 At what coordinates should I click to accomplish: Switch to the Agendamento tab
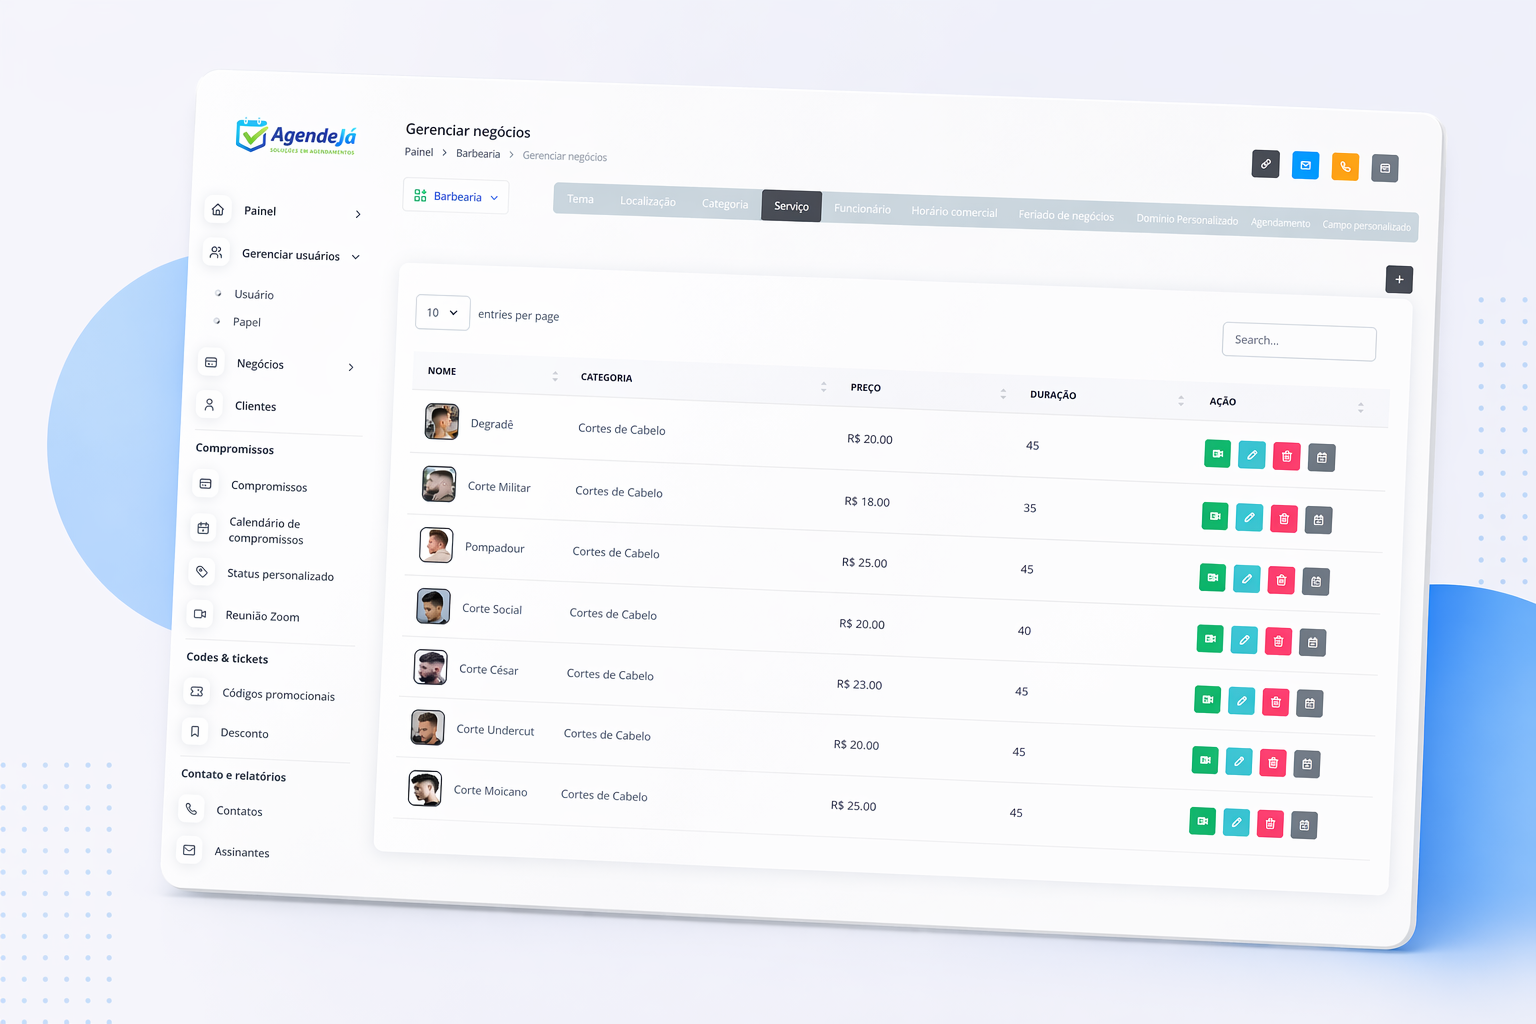point(1280,223)
